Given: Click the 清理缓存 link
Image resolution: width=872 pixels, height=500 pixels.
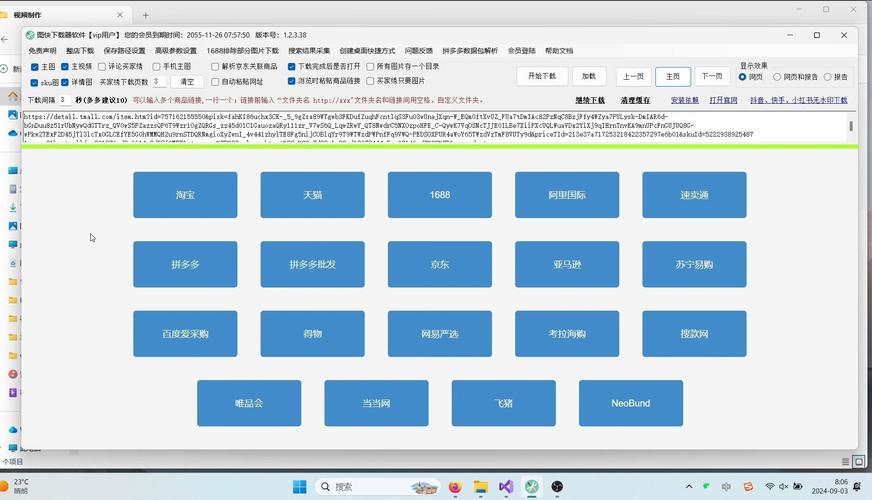Looking at the screenshot, I should click(635, 101).
